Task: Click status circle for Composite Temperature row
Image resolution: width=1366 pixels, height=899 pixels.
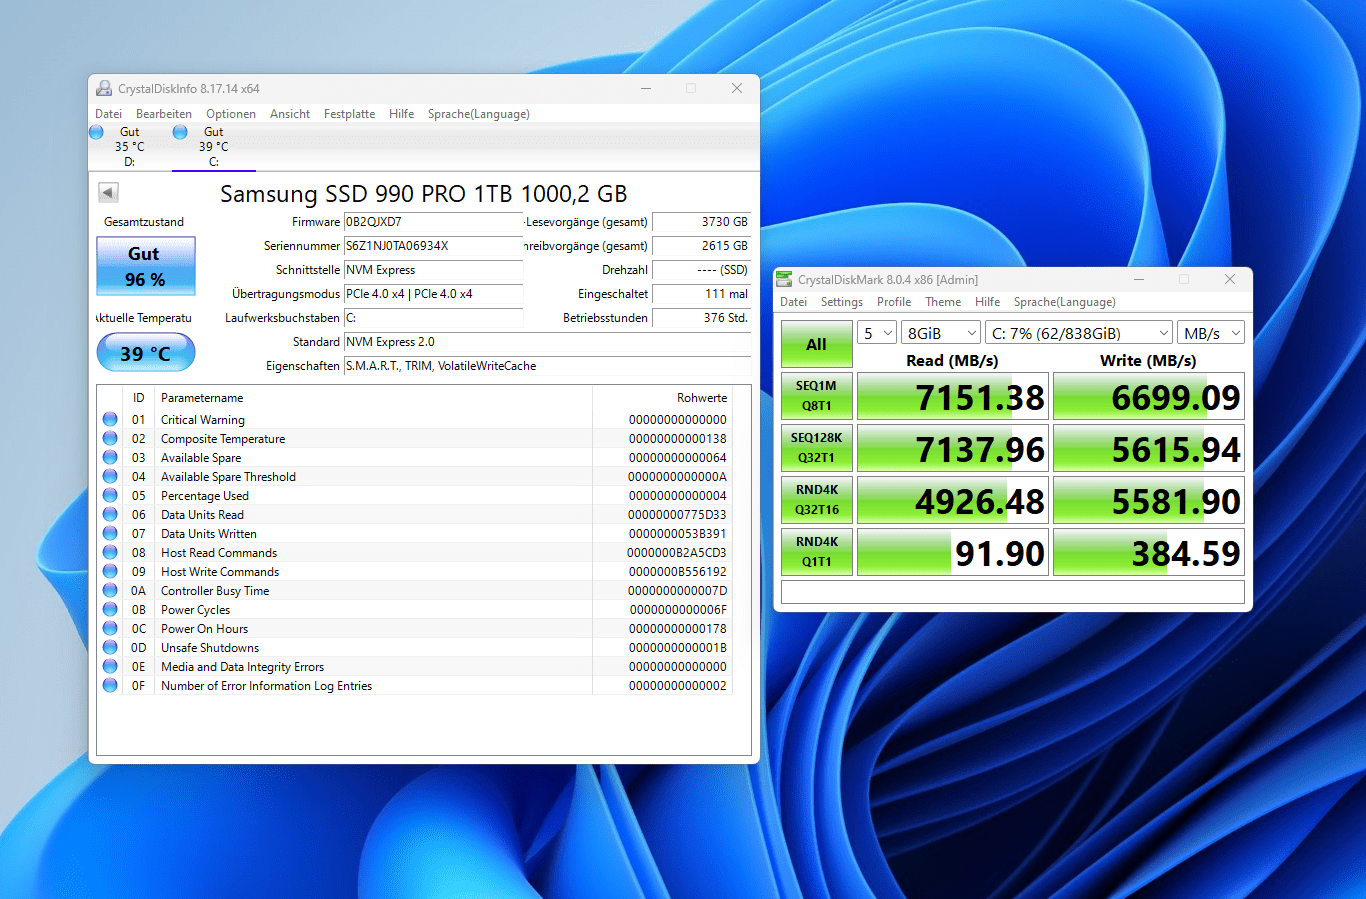Action: tap(110, 438)
